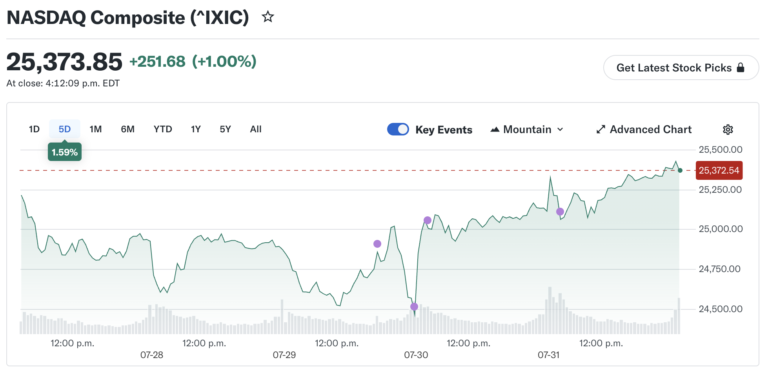Click the Advanced Chart expand arrows icon
This screenshot has height=373, width=768.
click(600, 130)
